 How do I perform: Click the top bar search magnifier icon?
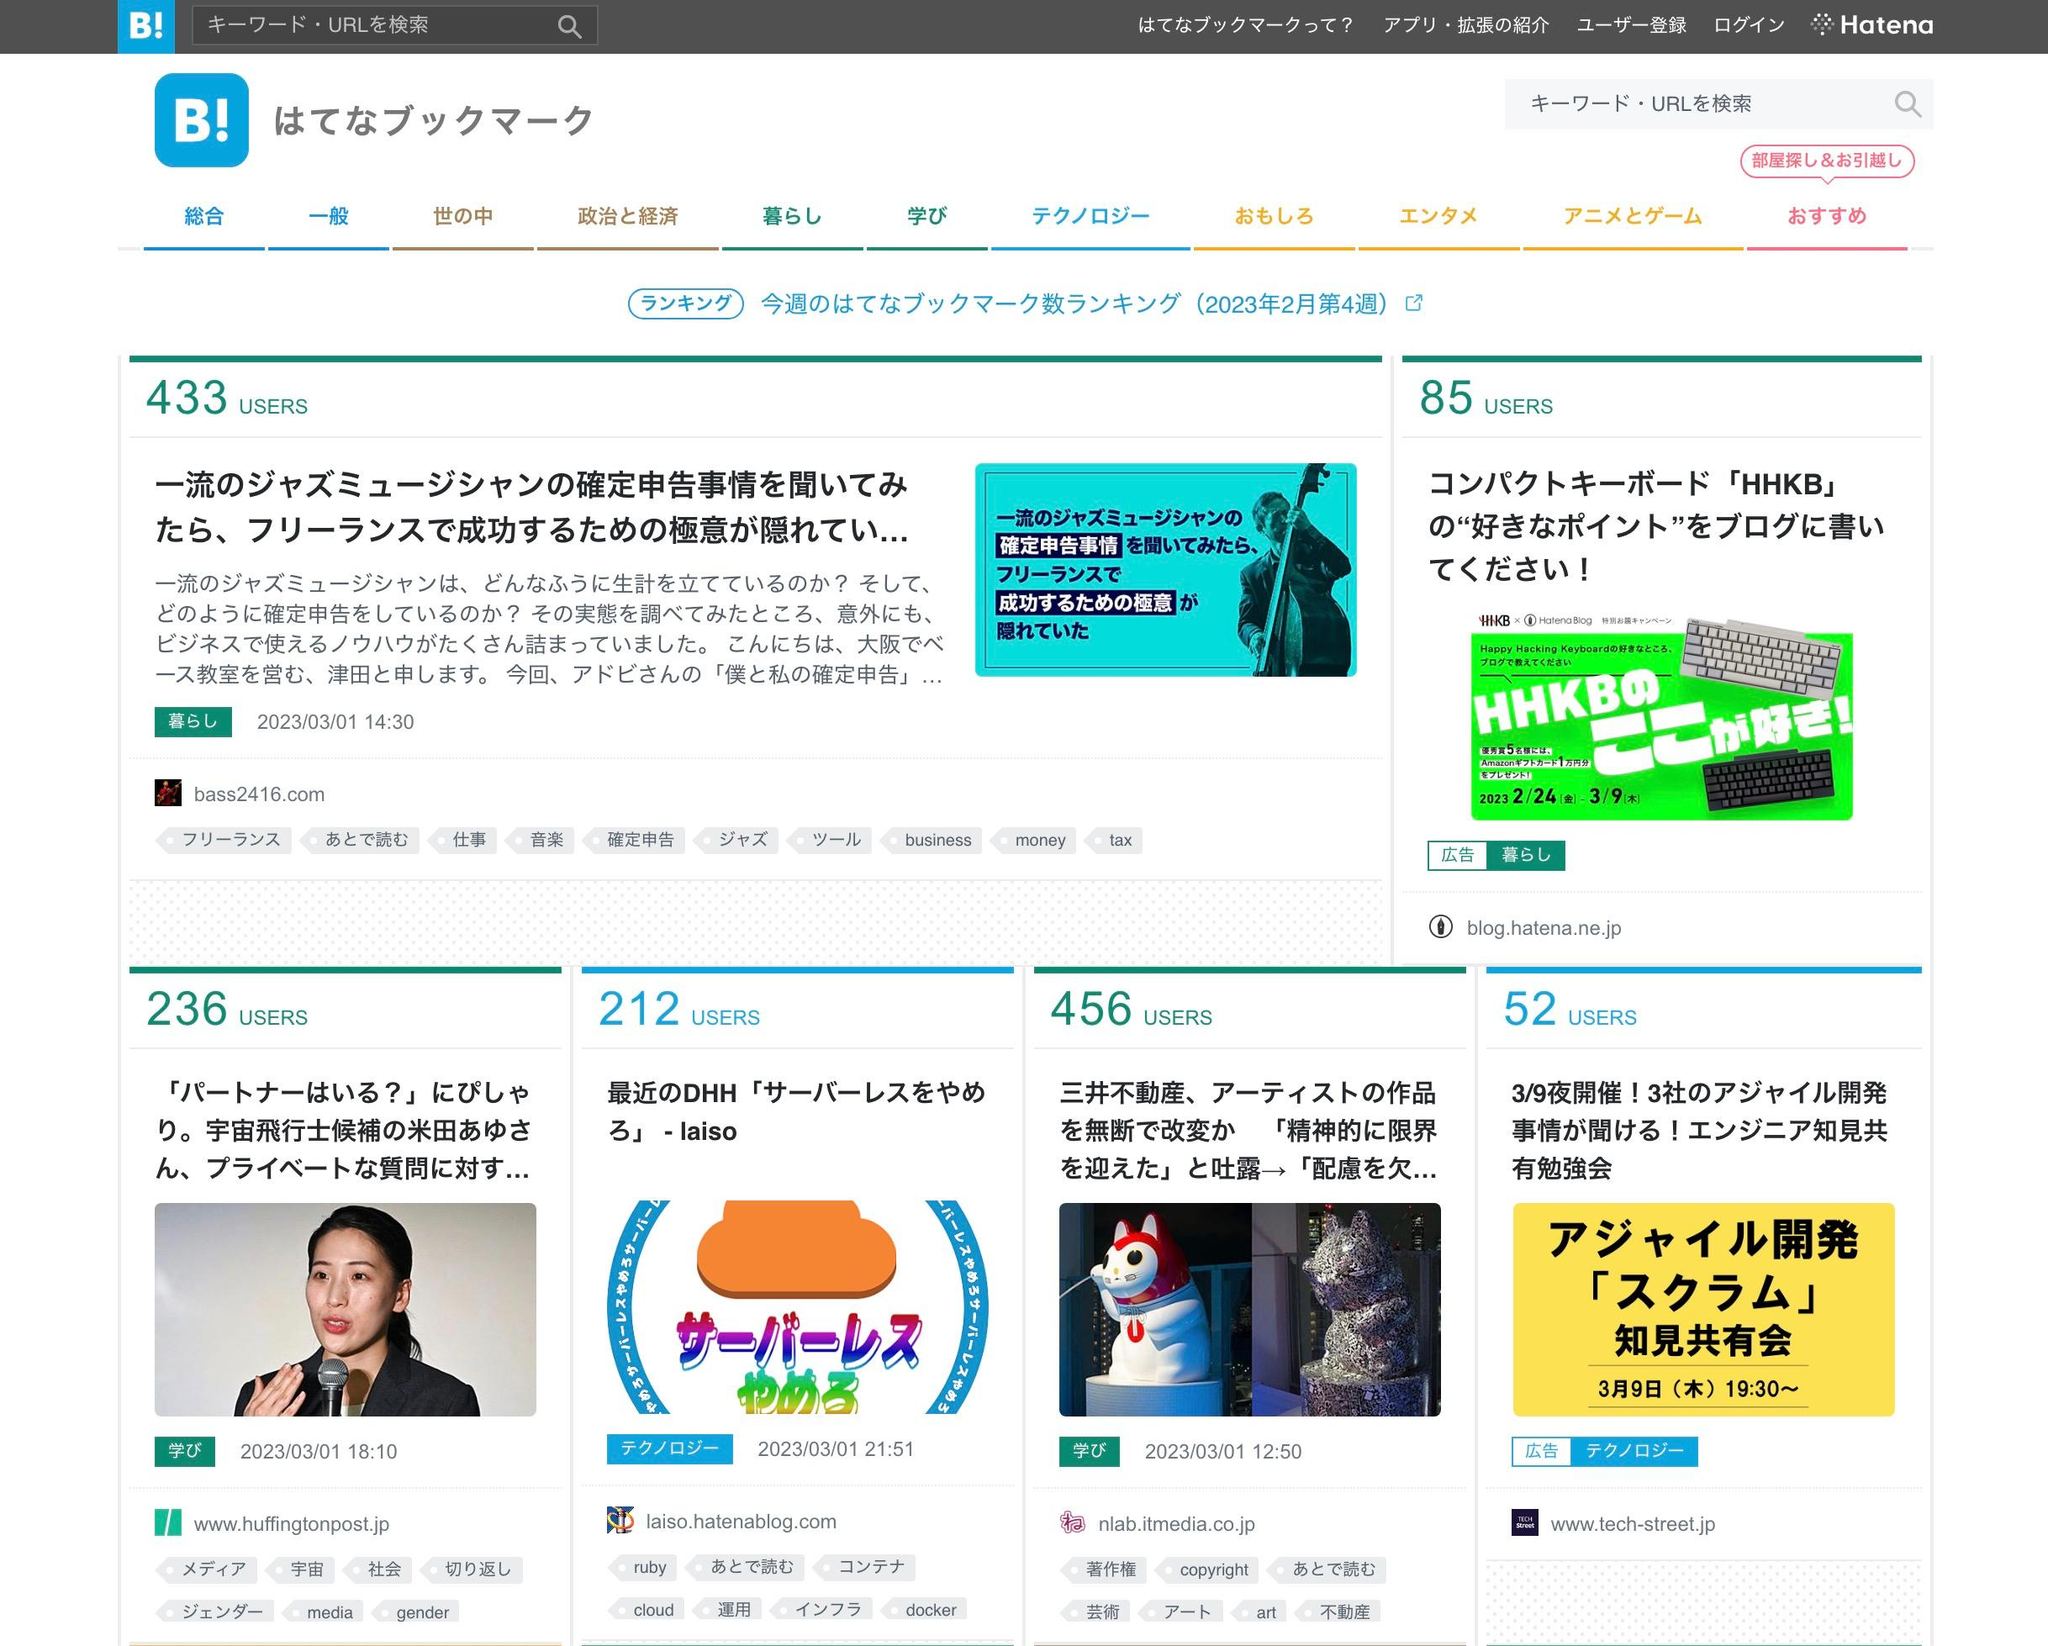(569, 26)
